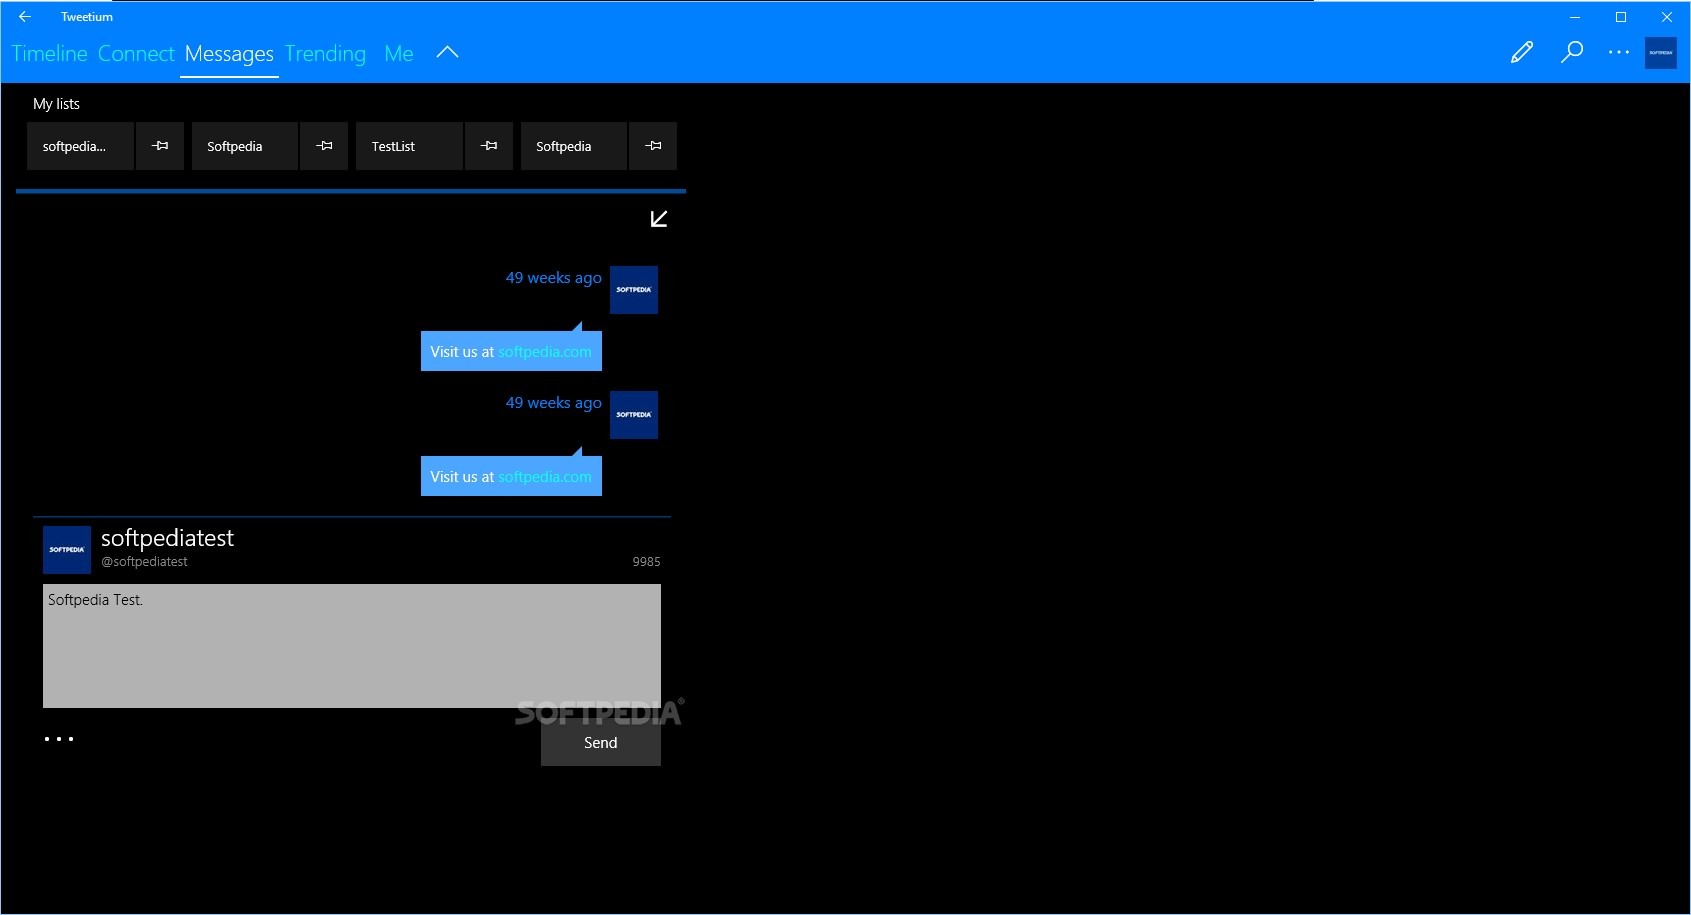Go to the Me tab
This screenshot has width=1691, height=915.
(399, 54)
